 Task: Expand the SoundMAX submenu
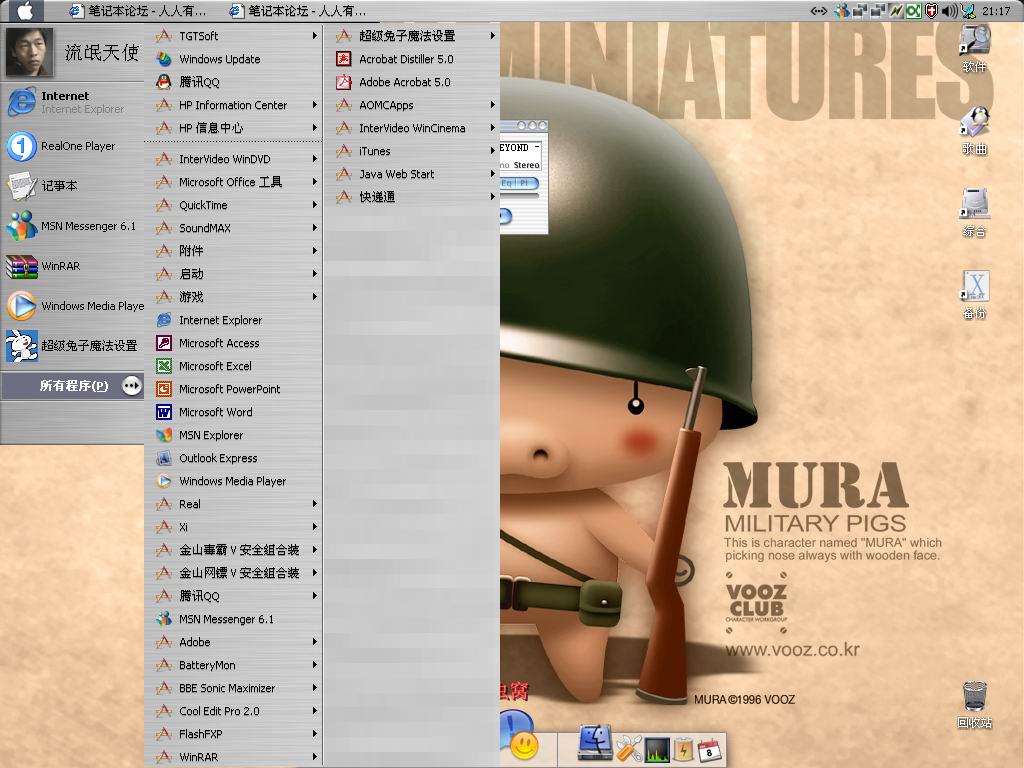(x=233, y=228)
